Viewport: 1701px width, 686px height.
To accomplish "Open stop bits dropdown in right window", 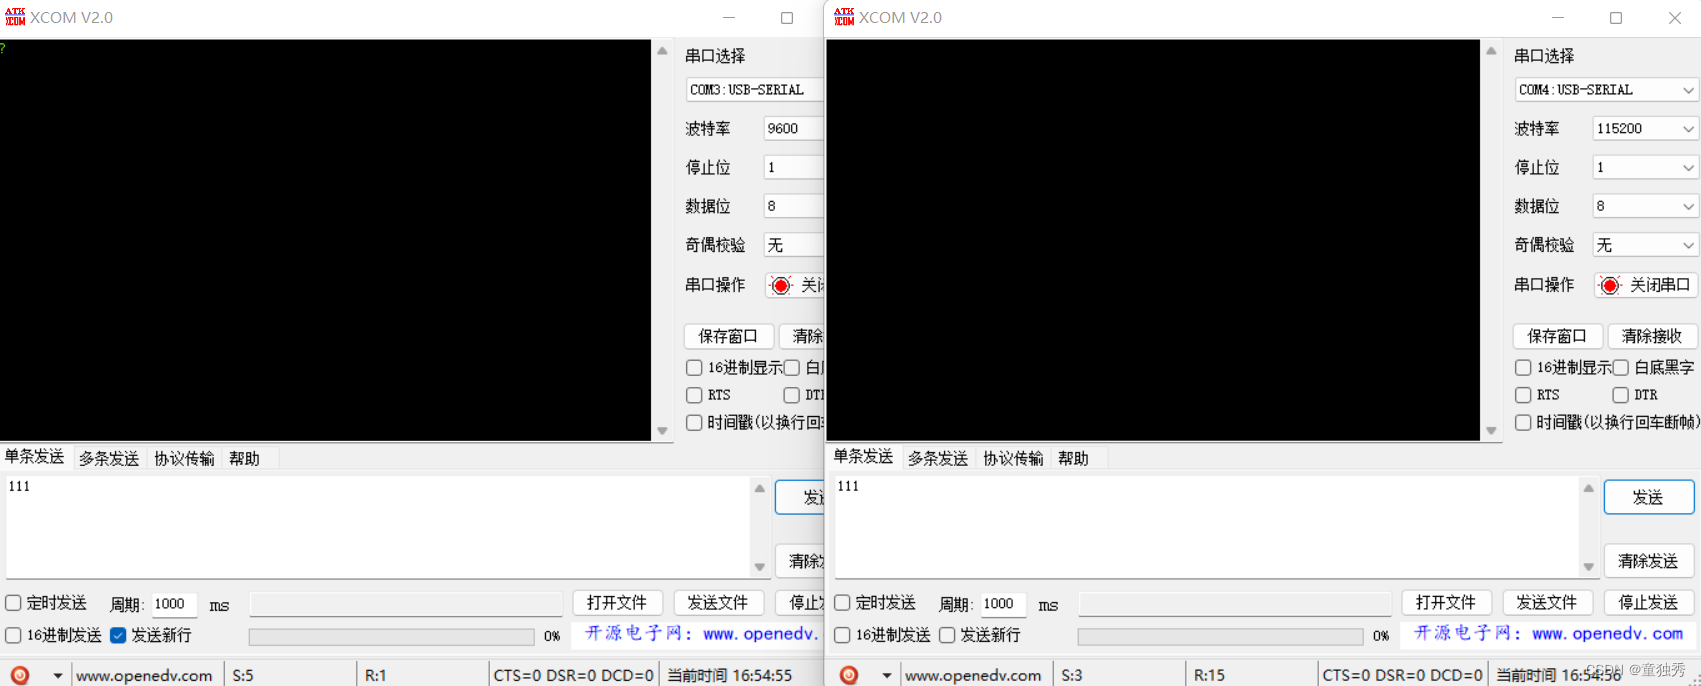I will 1645,168.
